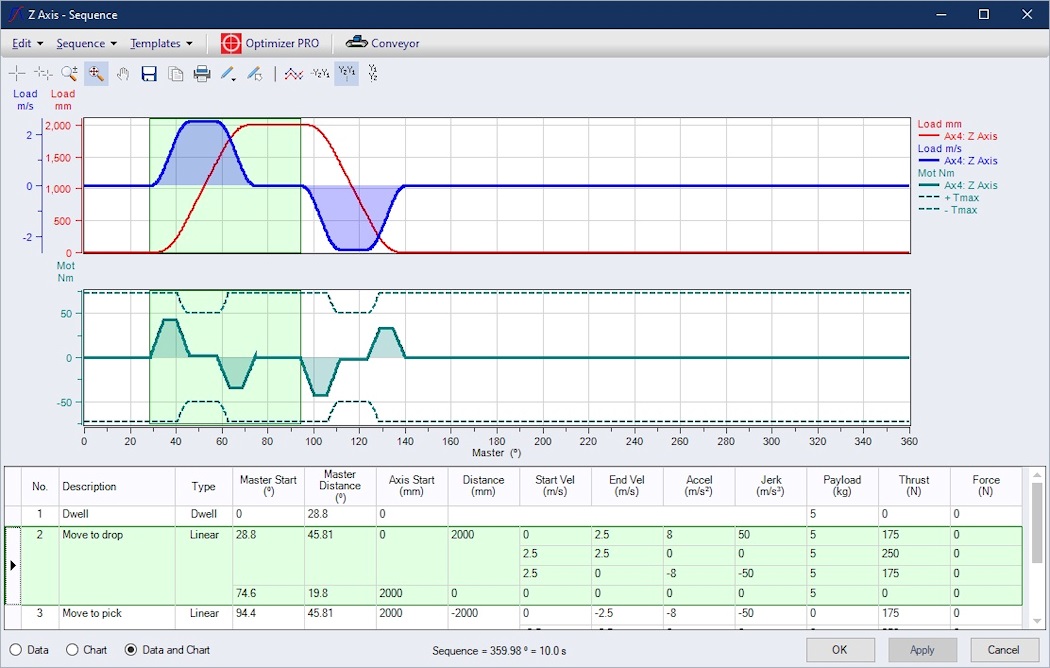
Task: Select the Data and Chart radio button
Action: (131, 650)
